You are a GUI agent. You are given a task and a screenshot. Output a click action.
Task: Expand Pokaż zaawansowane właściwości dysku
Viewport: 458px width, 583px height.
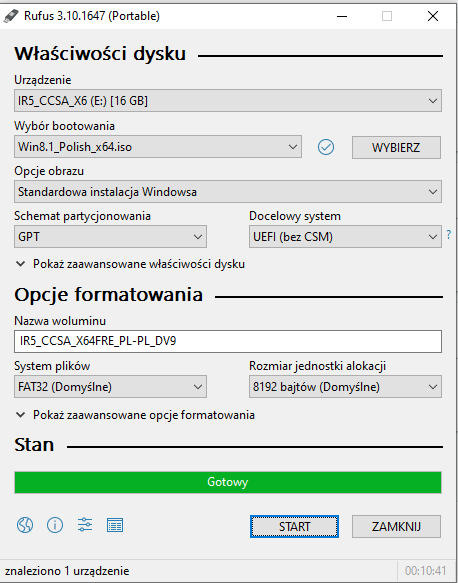(x=130, y=264)
